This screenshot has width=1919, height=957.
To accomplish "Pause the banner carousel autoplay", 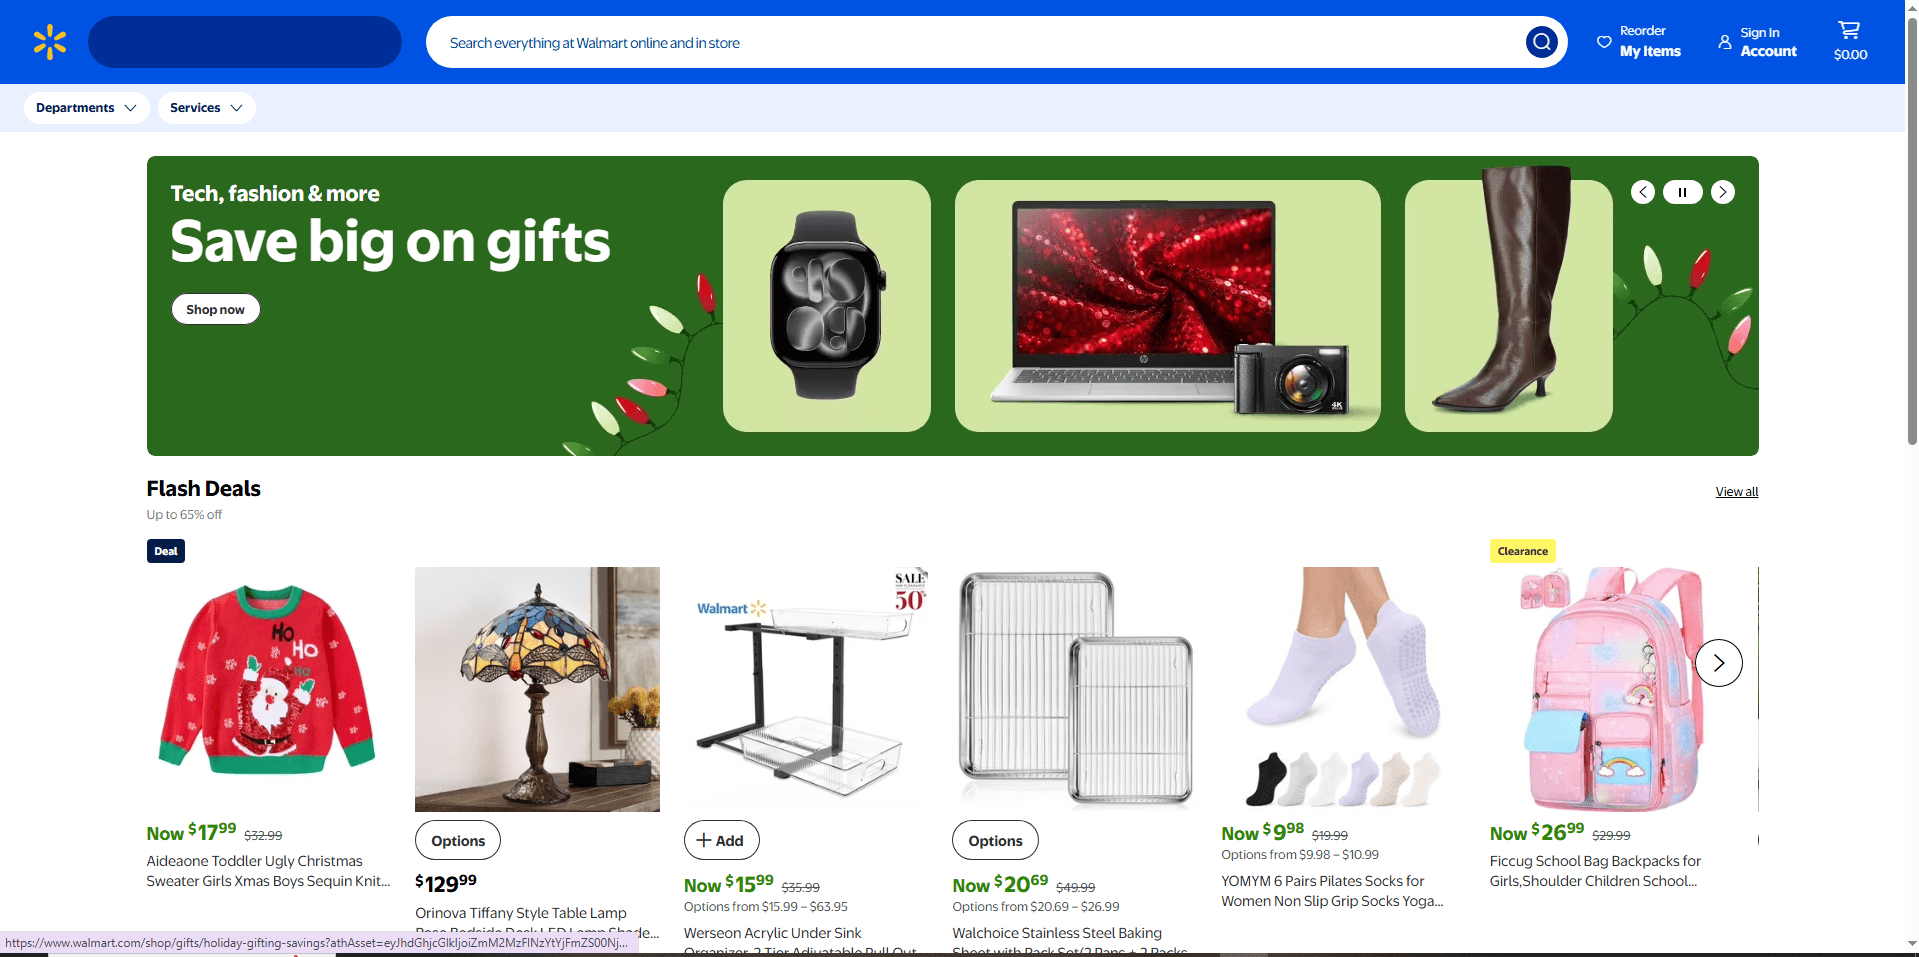I will point(1683,192).
